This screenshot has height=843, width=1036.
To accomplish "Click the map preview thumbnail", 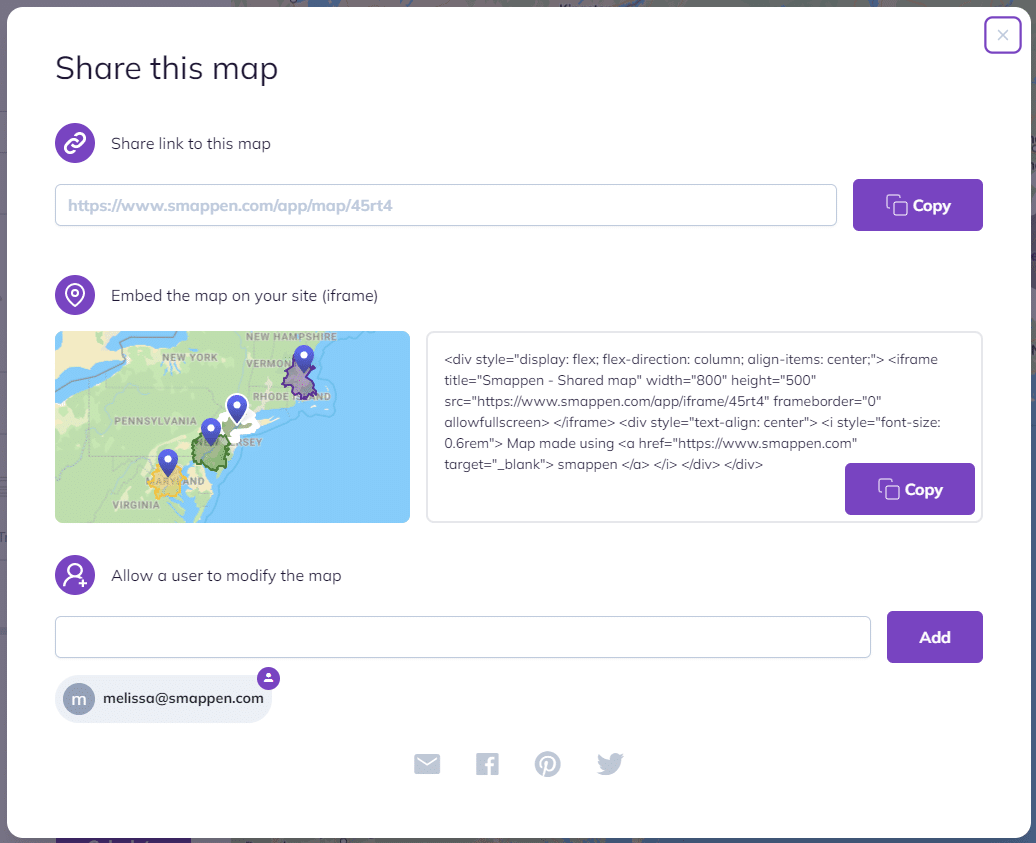I will tap(232, 426).
